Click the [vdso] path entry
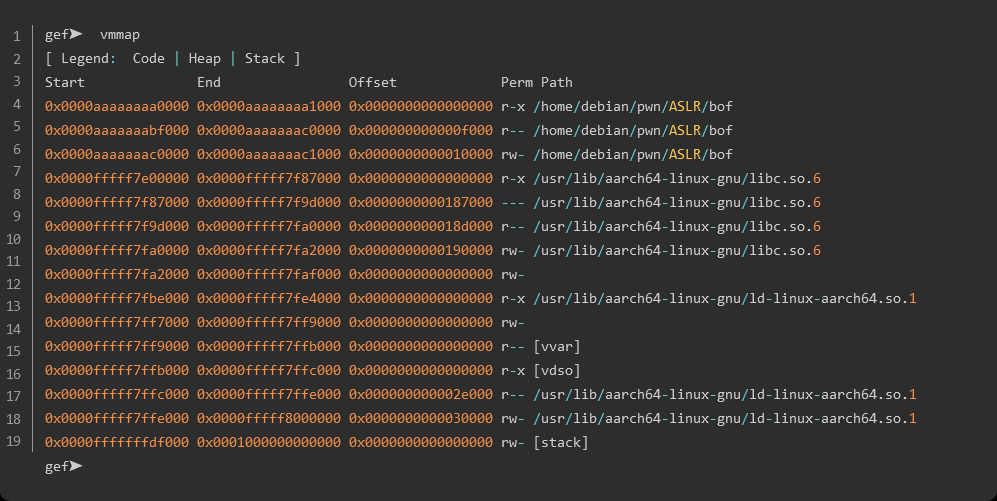This screenshot has width=997, height=501. tap(557, 370)
